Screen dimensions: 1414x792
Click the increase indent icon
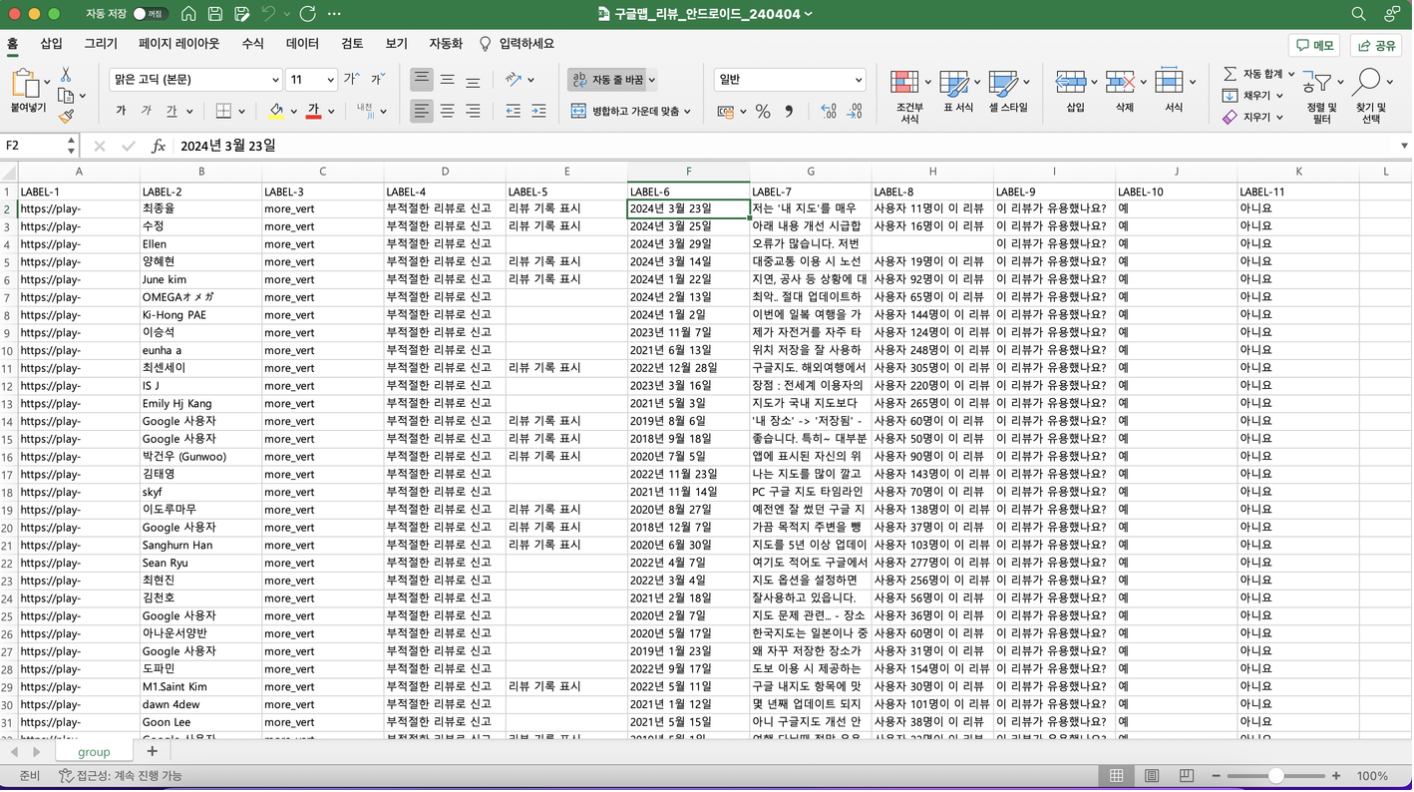pyautogui.click(x=539, y=111)
